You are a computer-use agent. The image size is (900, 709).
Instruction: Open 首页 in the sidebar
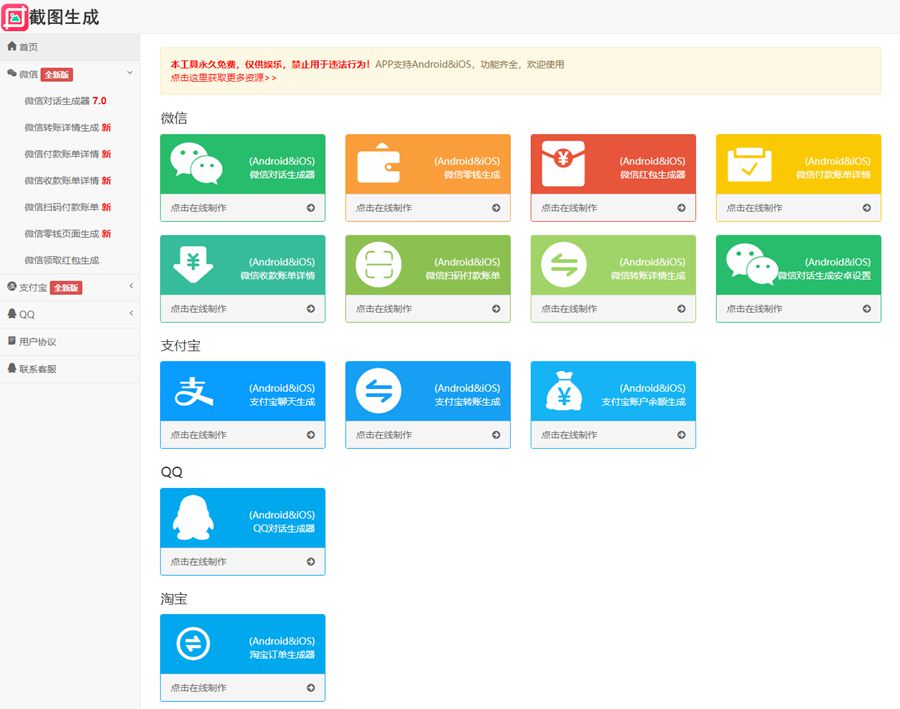[x=28, y=47]
